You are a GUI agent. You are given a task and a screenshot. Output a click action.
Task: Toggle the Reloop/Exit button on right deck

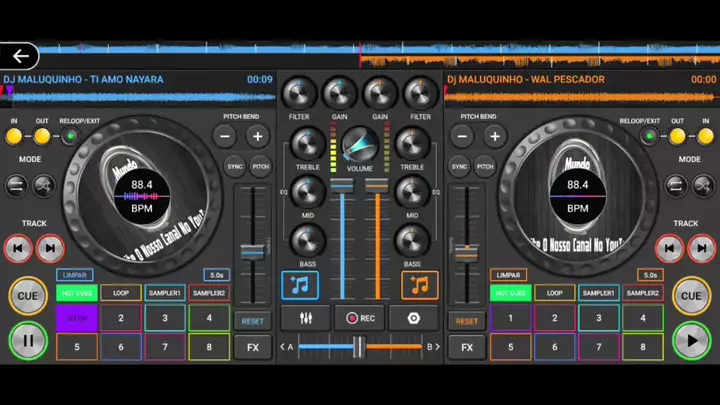coord(650,136)
